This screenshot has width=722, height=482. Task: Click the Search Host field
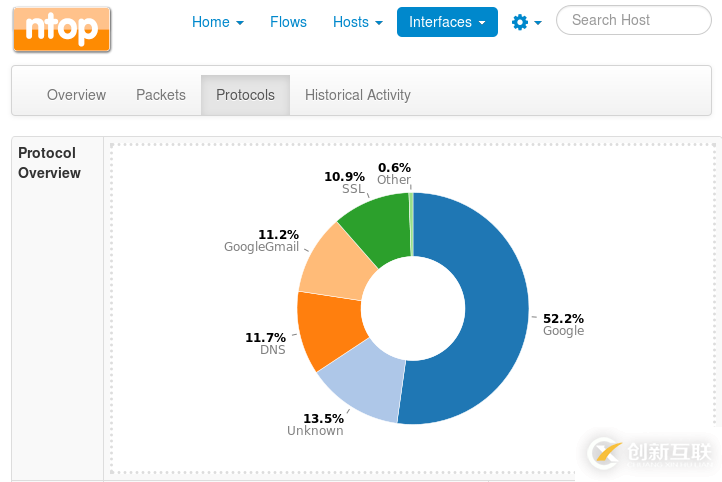coord(631,20)
